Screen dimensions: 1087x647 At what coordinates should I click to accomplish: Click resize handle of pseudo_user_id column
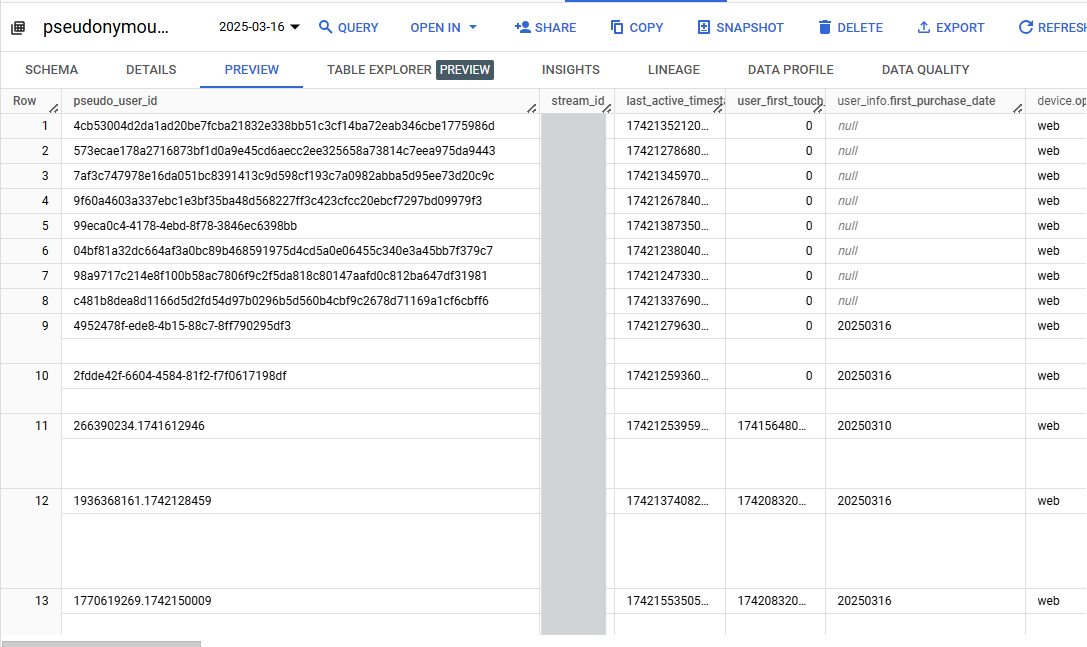click(x=532, y=108)
